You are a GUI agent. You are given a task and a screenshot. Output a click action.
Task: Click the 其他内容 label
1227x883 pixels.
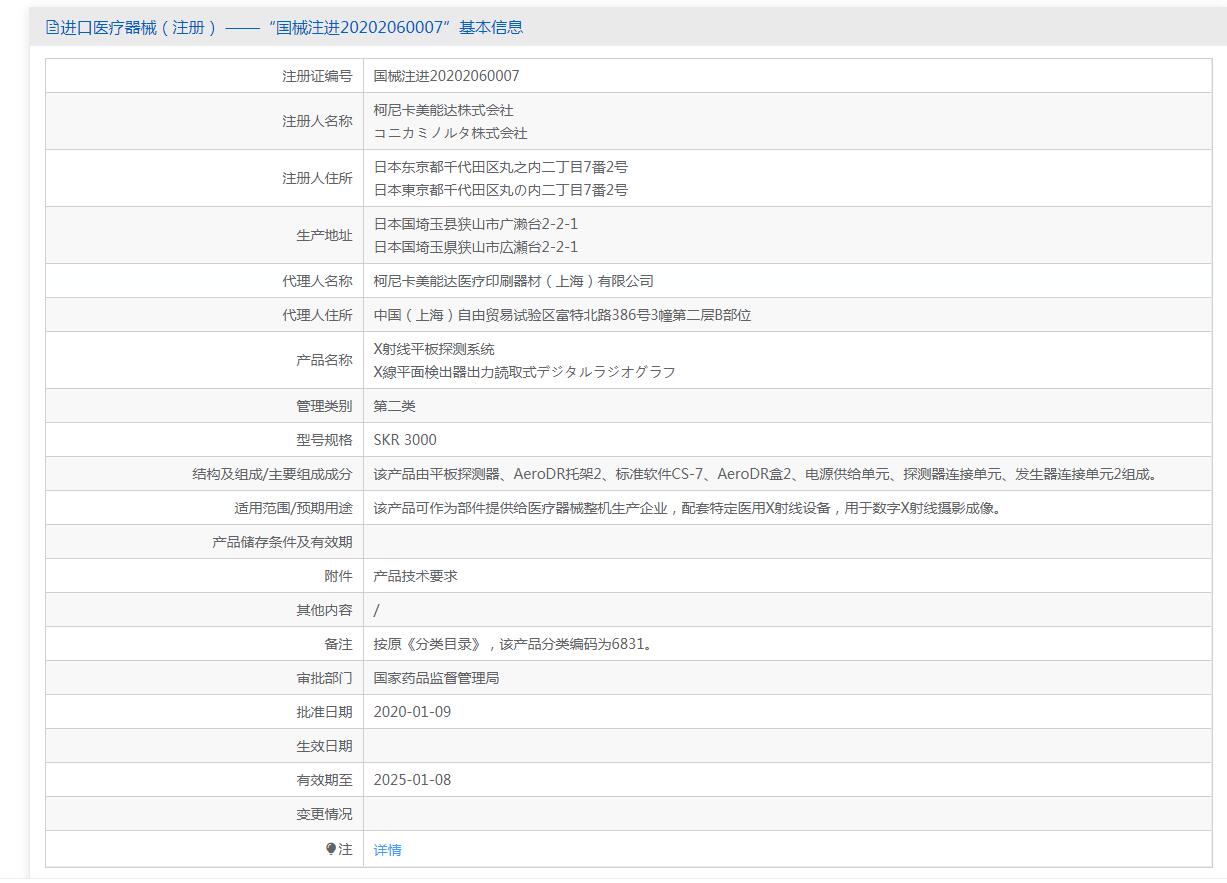(324, 610)
